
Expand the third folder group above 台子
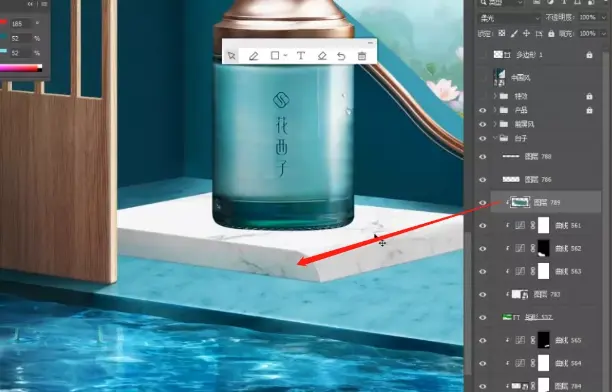495,124
